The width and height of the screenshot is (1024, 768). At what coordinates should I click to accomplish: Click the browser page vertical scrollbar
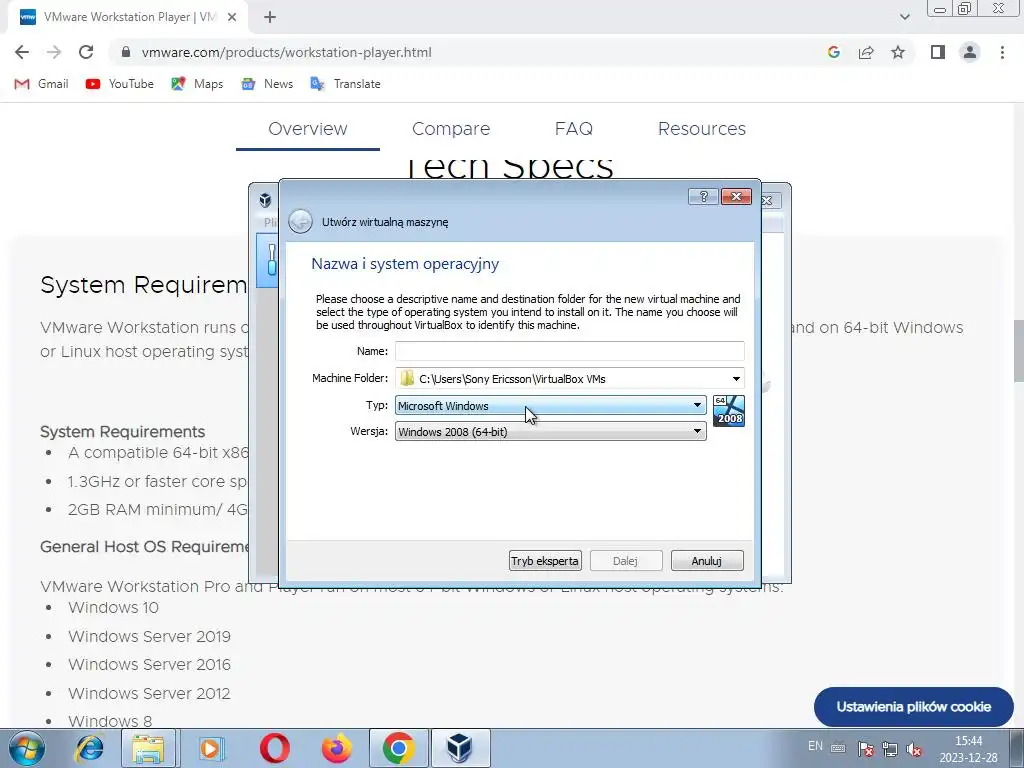click(x=1018, y=351)
